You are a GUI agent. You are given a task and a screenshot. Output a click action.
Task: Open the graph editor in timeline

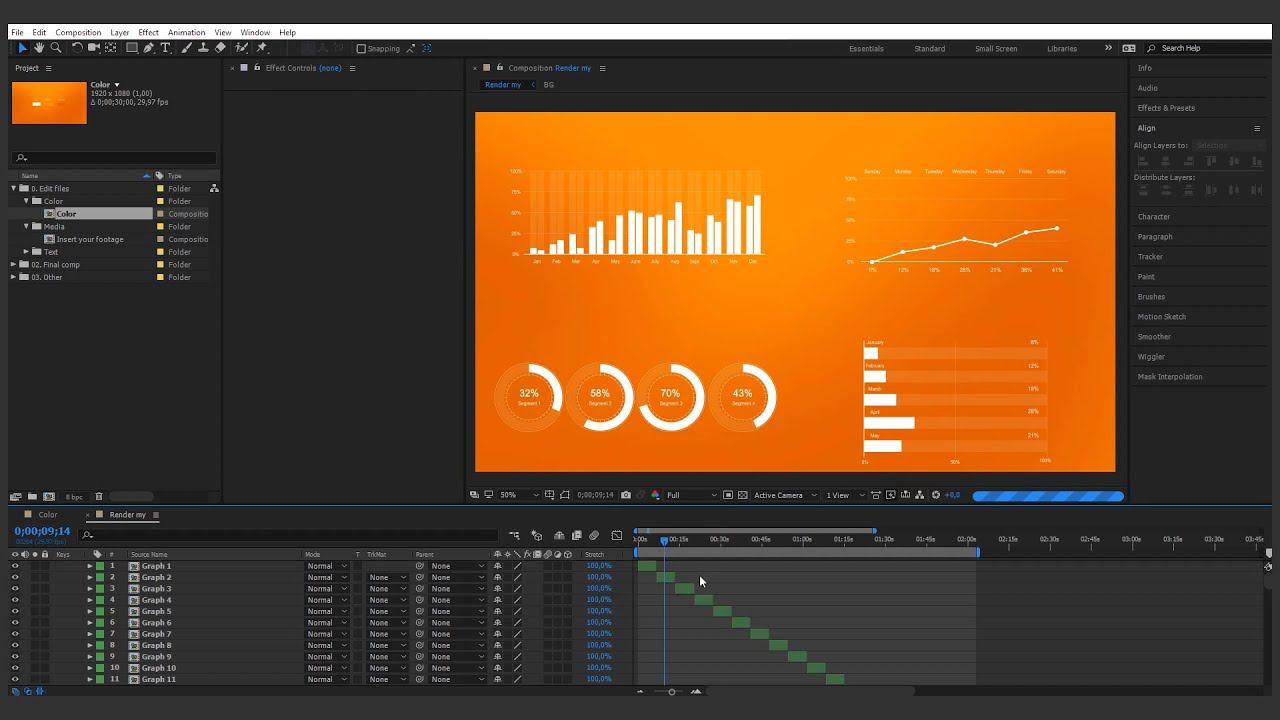click(616, 536)
